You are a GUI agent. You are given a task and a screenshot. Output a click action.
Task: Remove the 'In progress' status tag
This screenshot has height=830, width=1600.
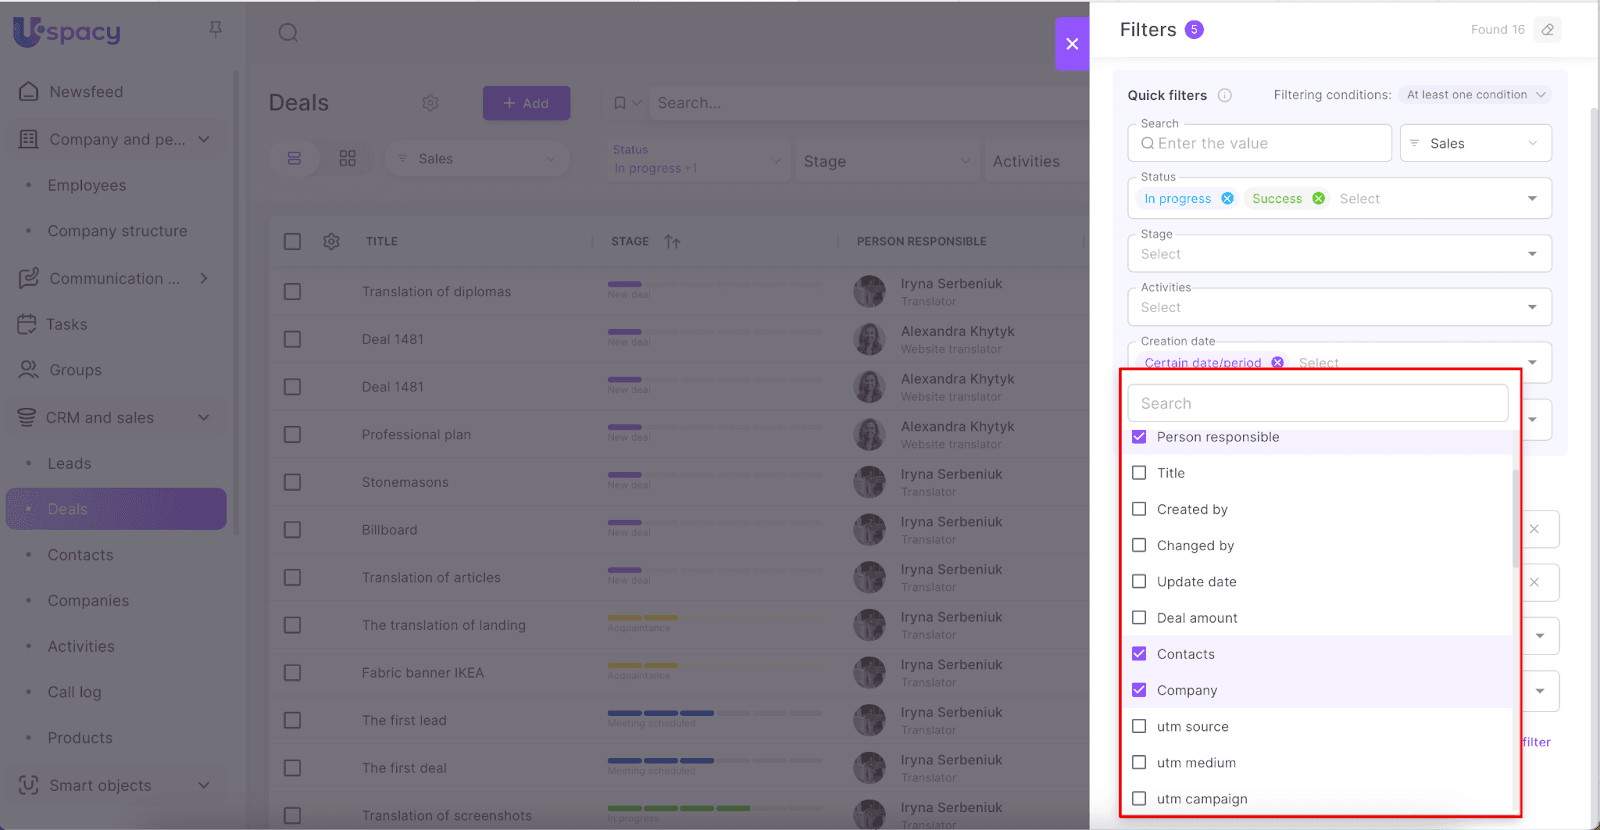1228,199
